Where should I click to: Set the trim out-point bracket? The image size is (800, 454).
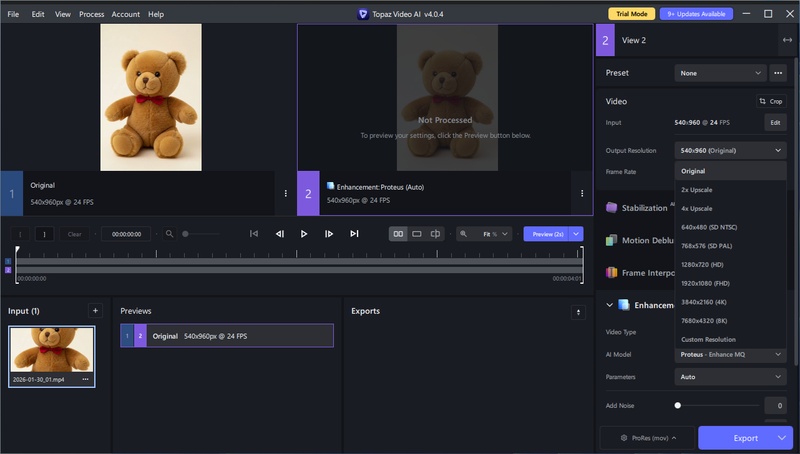tap(44, 234)
